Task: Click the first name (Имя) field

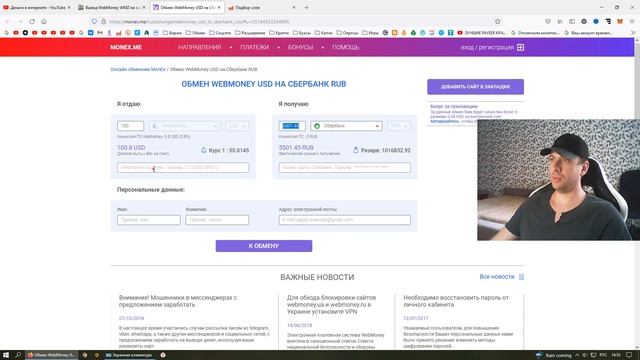Action: click(x=149, y=220)
